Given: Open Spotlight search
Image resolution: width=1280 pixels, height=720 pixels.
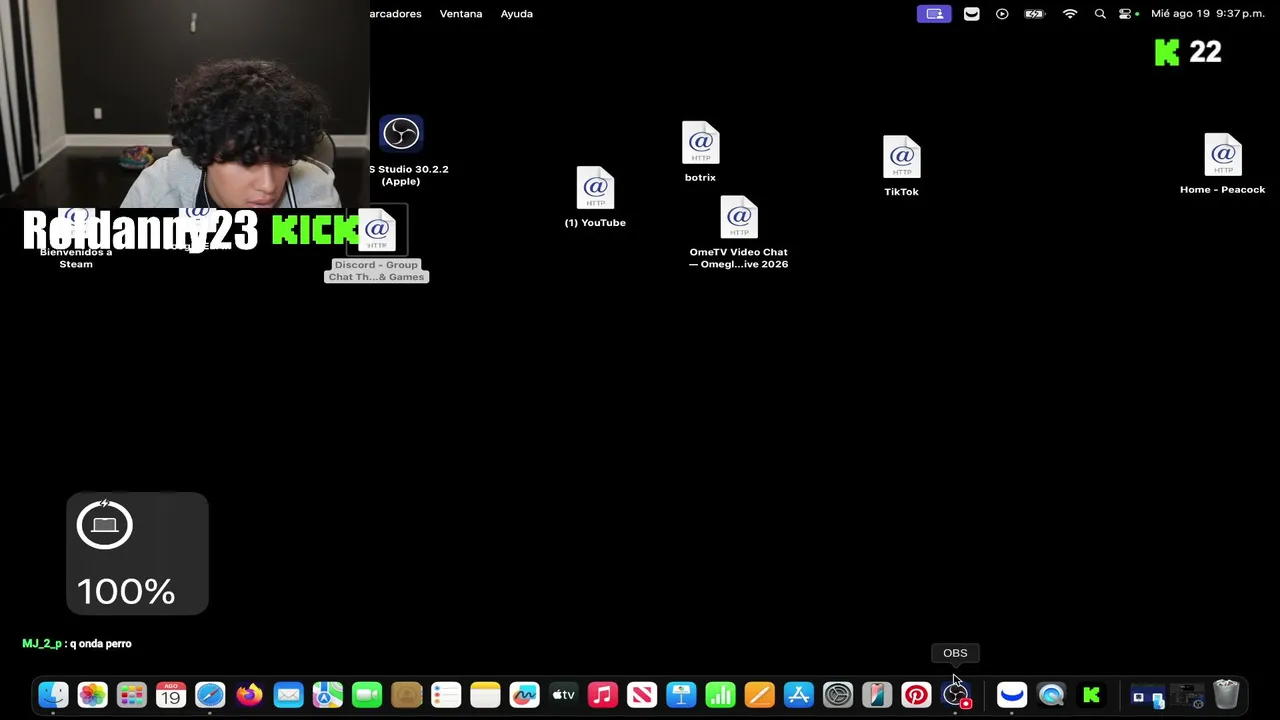Looking at the screenshot, I should [1100, 14].
